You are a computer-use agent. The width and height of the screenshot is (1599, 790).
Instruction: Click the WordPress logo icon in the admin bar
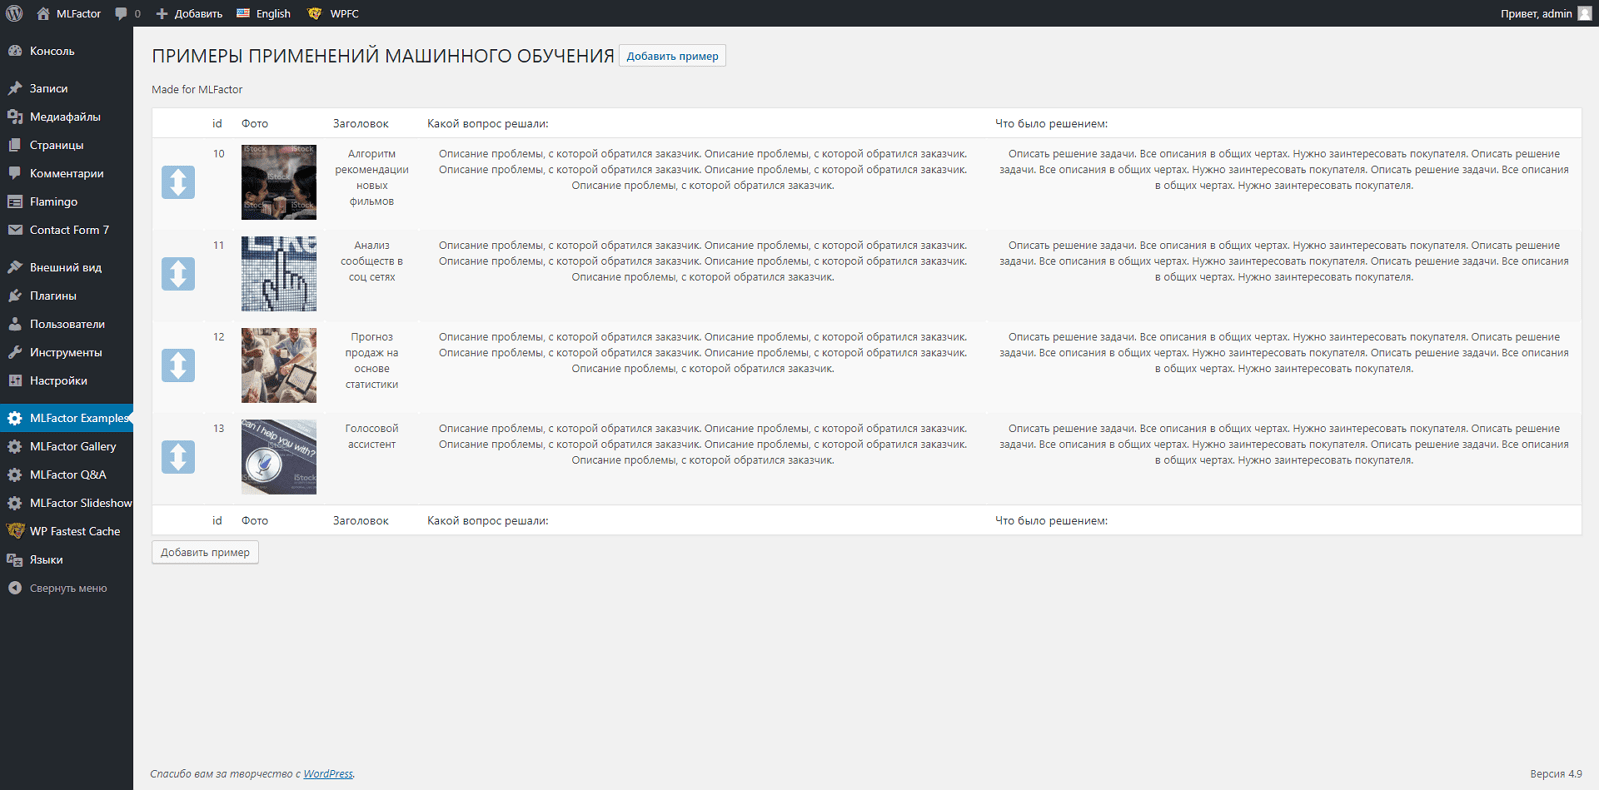[14, 13]
